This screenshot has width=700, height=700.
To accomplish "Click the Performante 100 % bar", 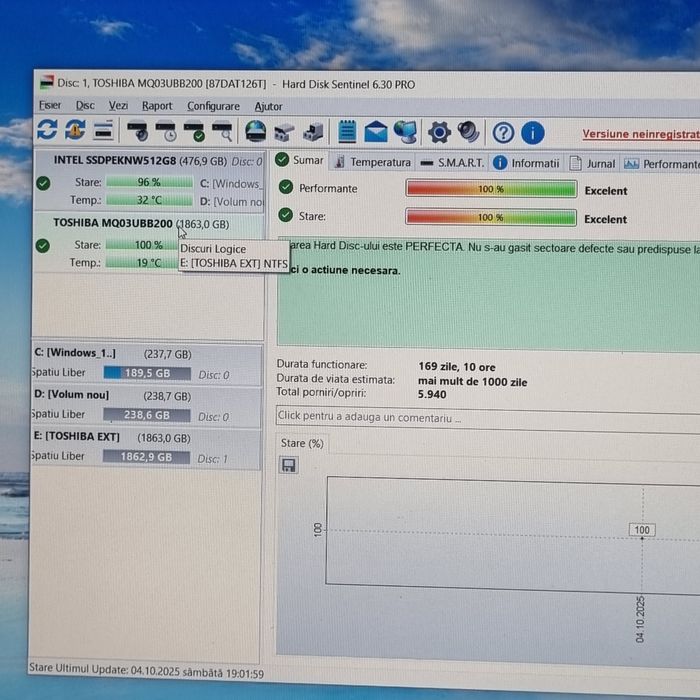I will pyautogui.click(x=491, y=189).
